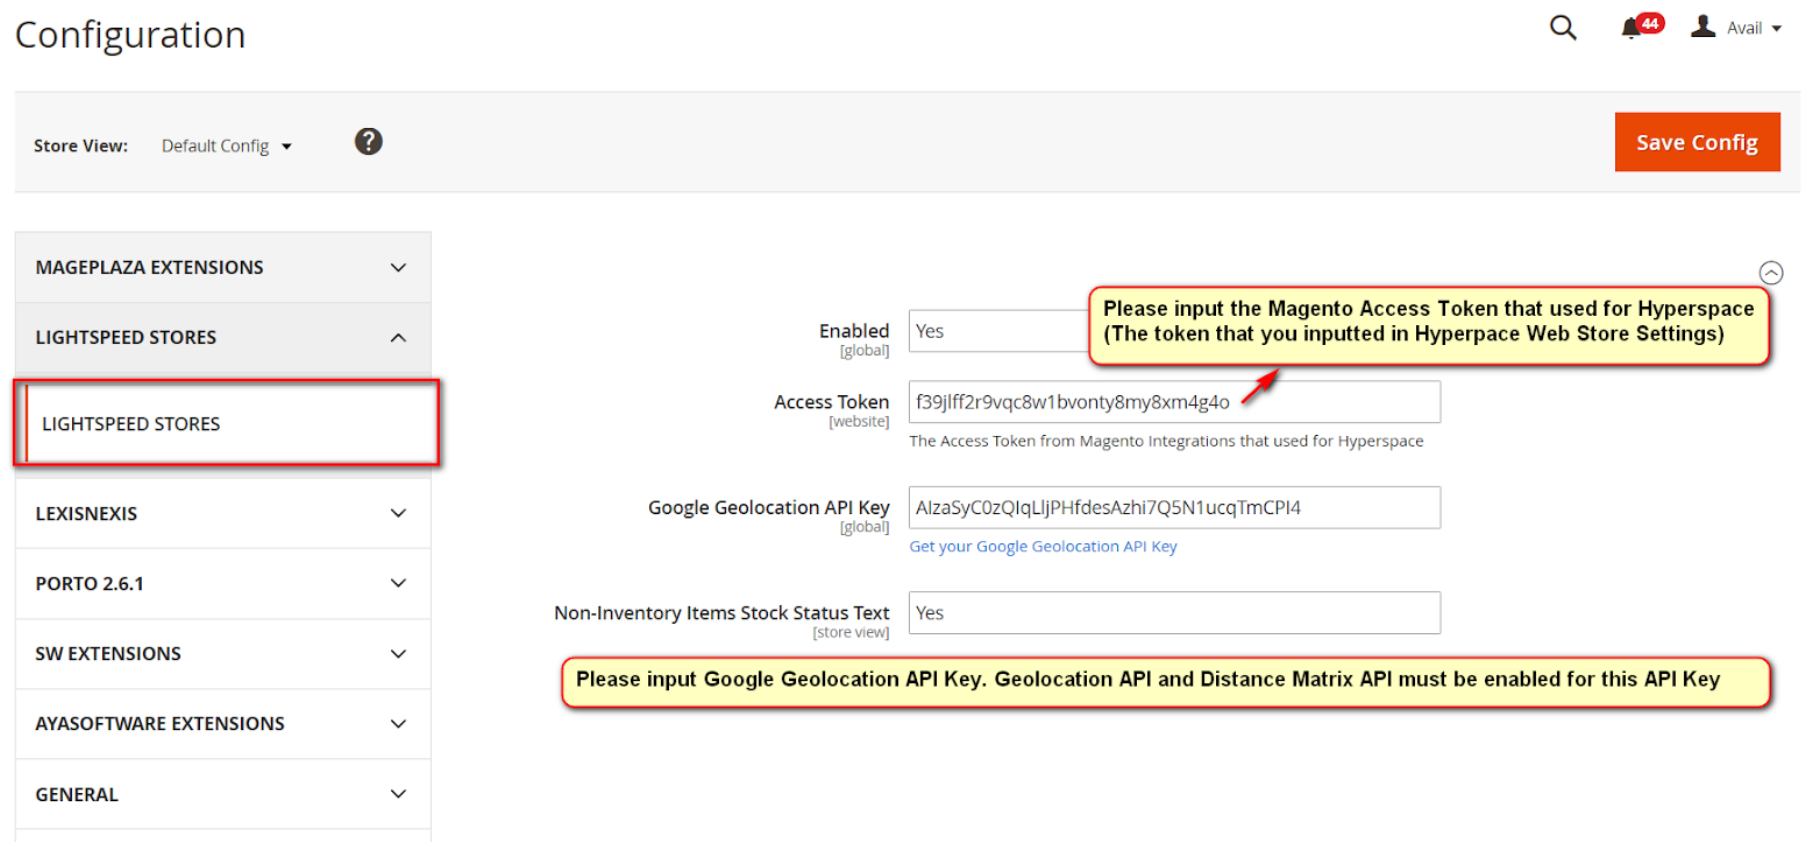Open the Store View Default Config dropdown
1814x856 pixels.
[x=226, y=146]
